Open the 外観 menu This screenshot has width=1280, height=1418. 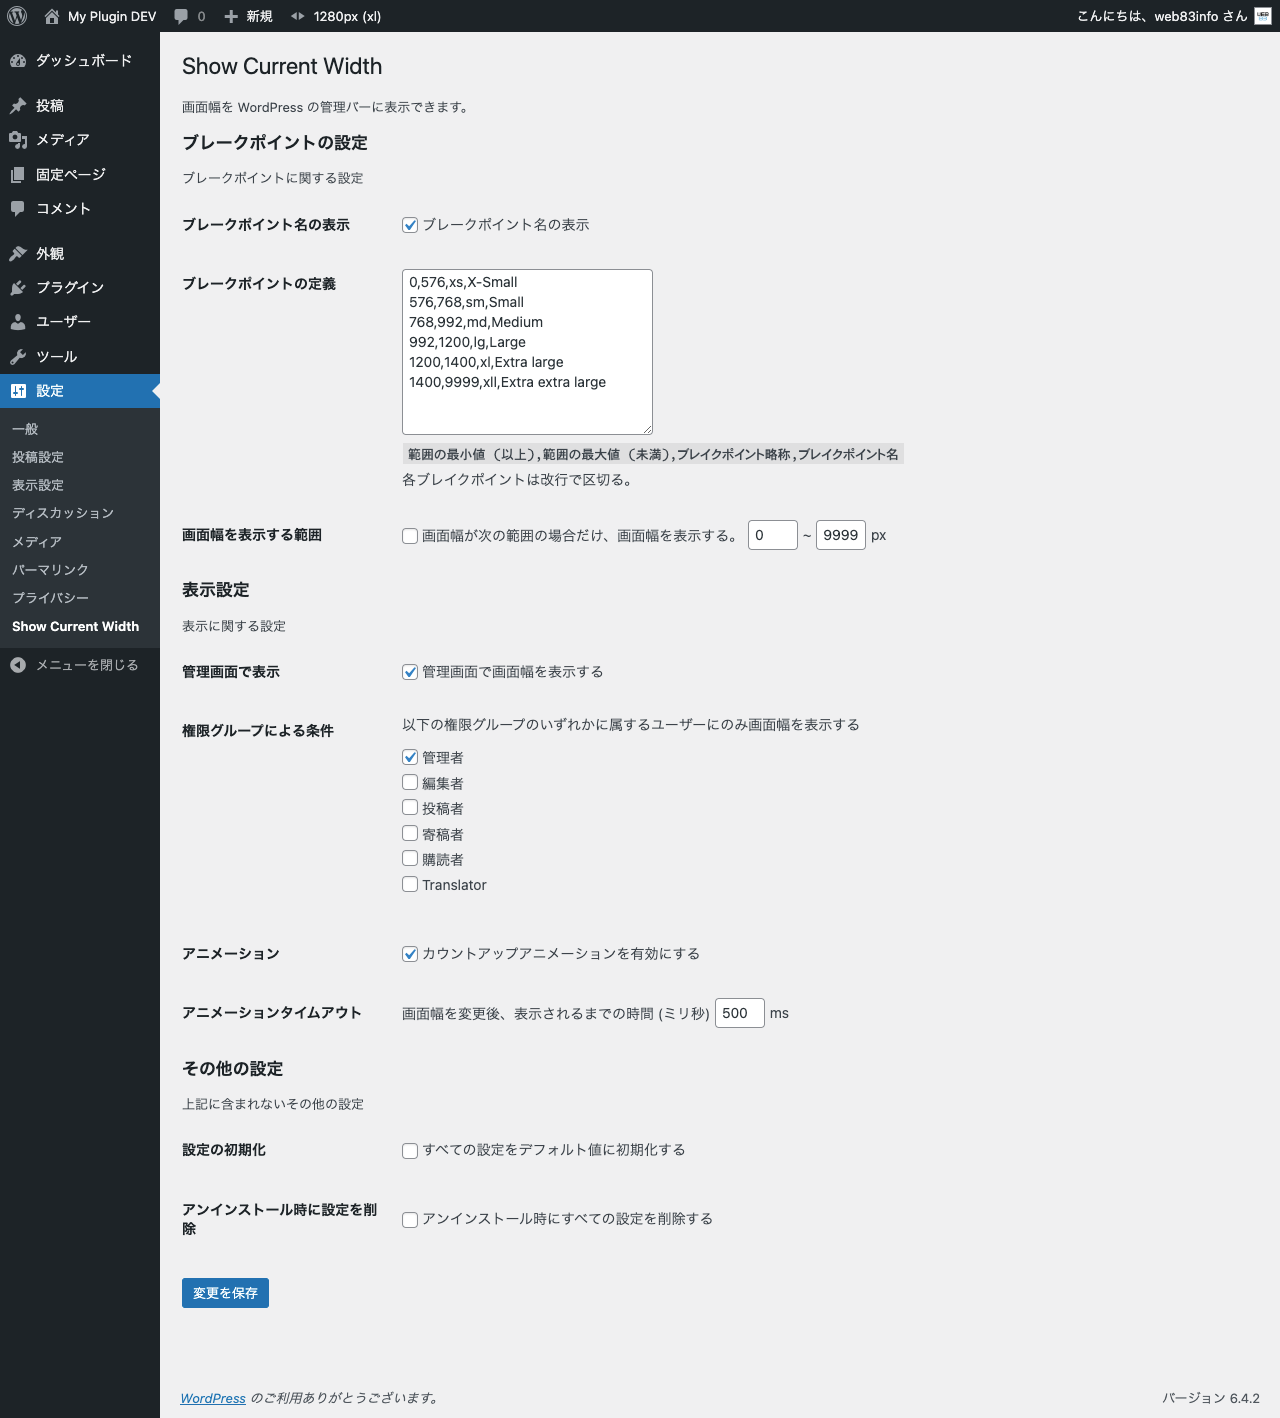[x=80, y=254]
